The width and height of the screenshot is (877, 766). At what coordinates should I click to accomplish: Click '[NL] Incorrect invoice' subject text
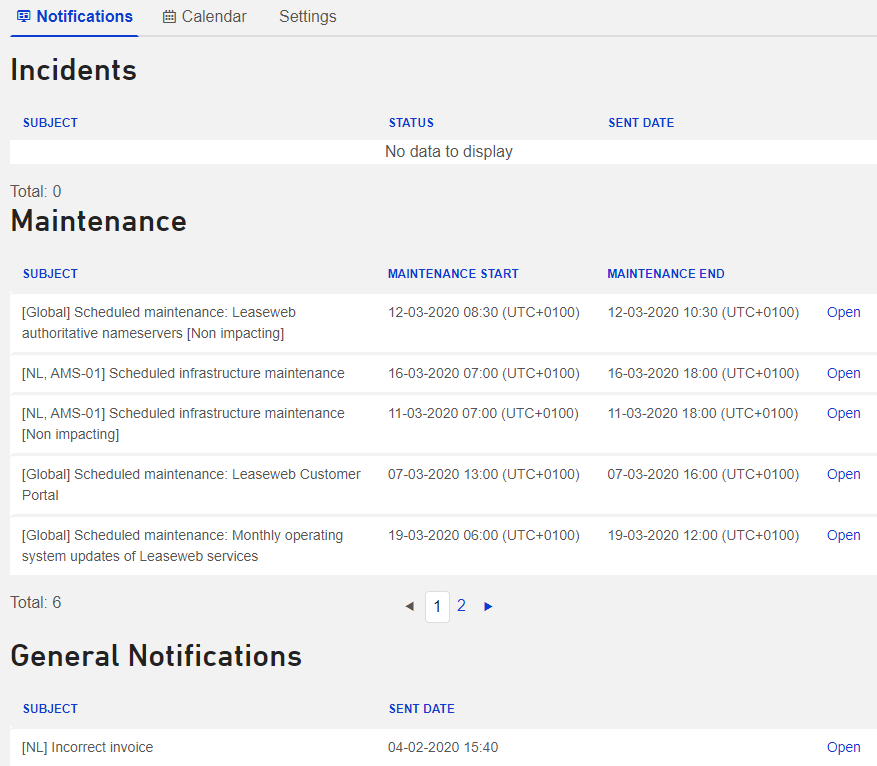click(87, 747)
